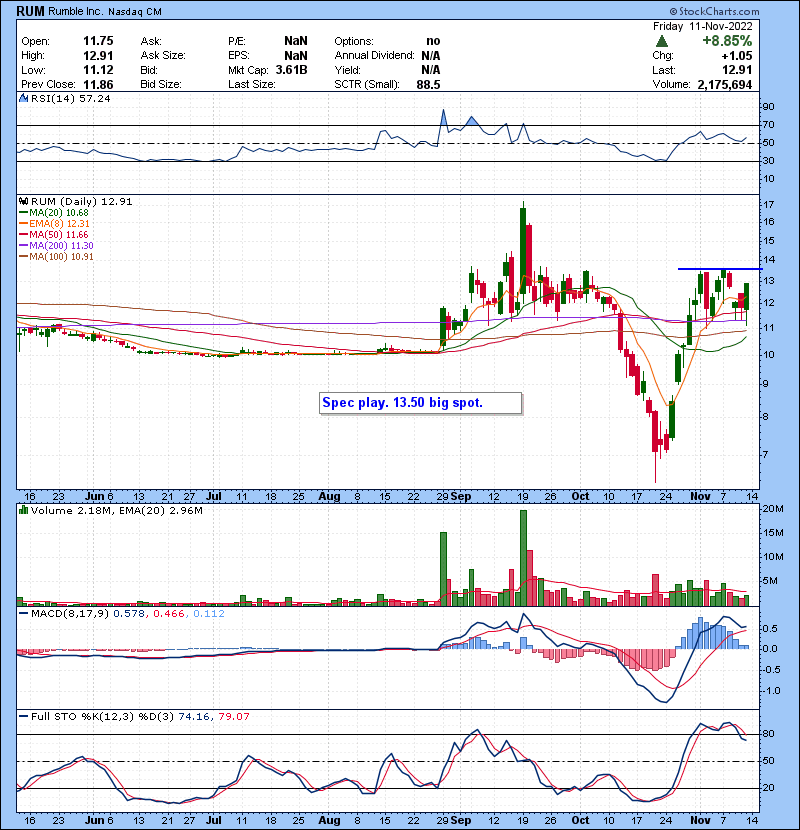Click the Volume 2.18M, EMA(20) 2.96M label
The image size is (800, 830).
[x=116, y=511]
